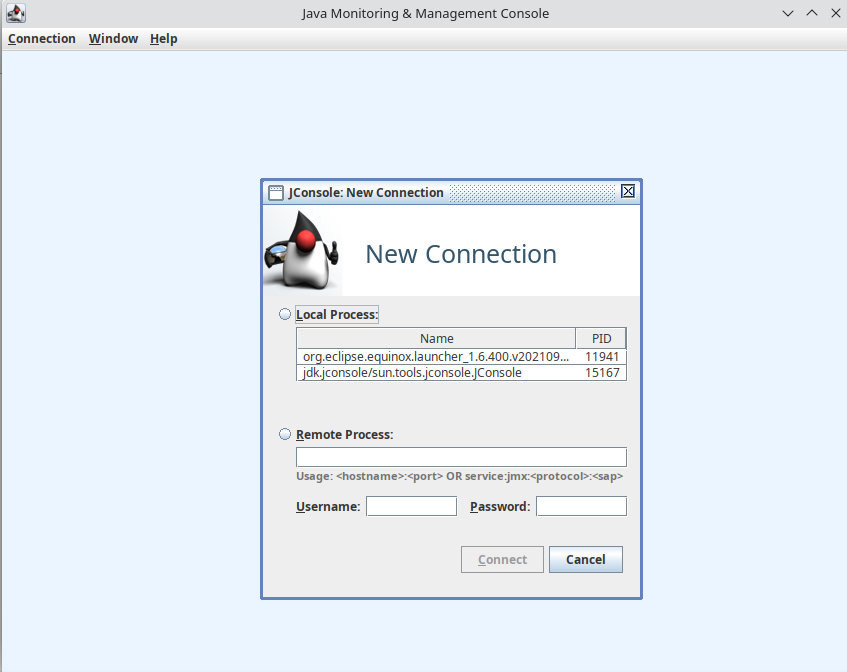
Task: Click the Password input field
Action: [581, 506]
